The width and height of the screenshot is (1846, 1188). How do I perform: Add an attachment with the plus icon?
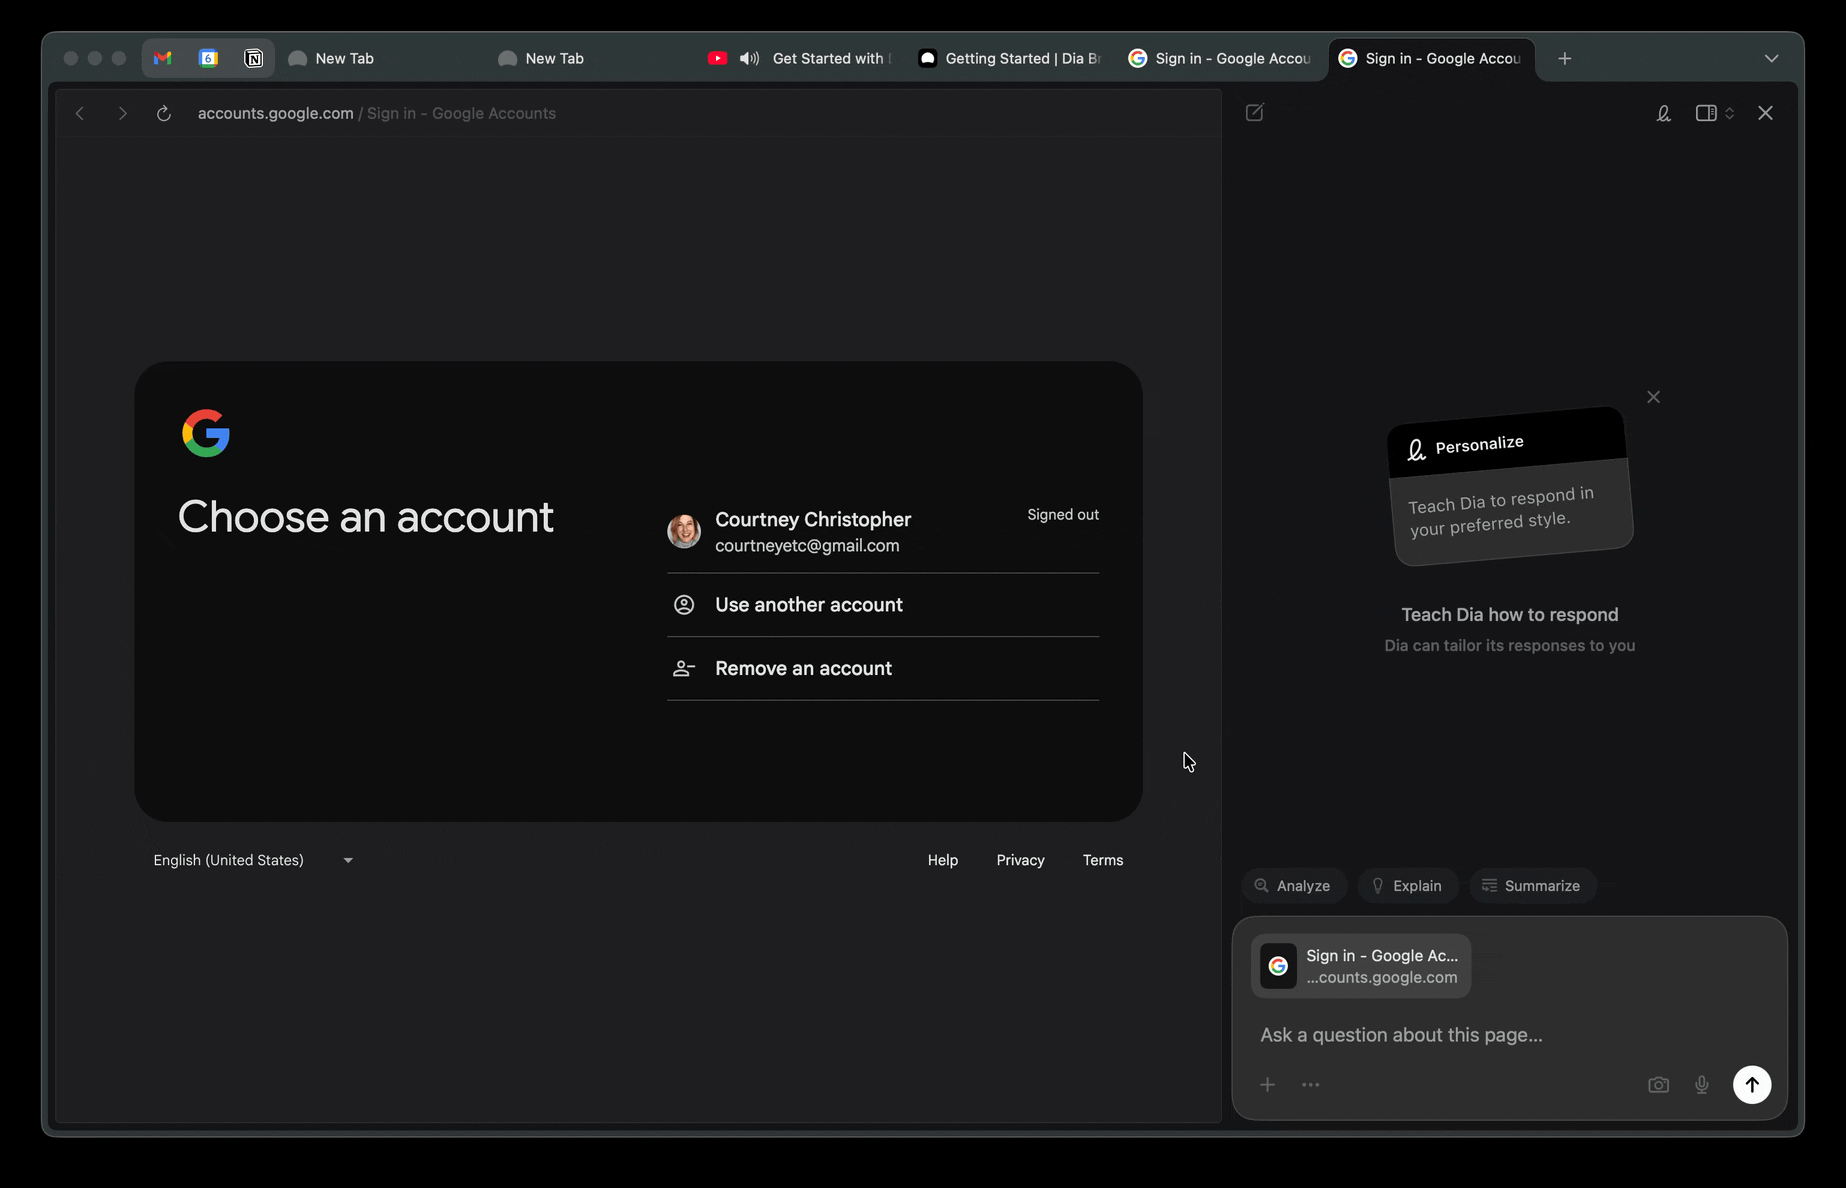click(x=1267, y=1085)
